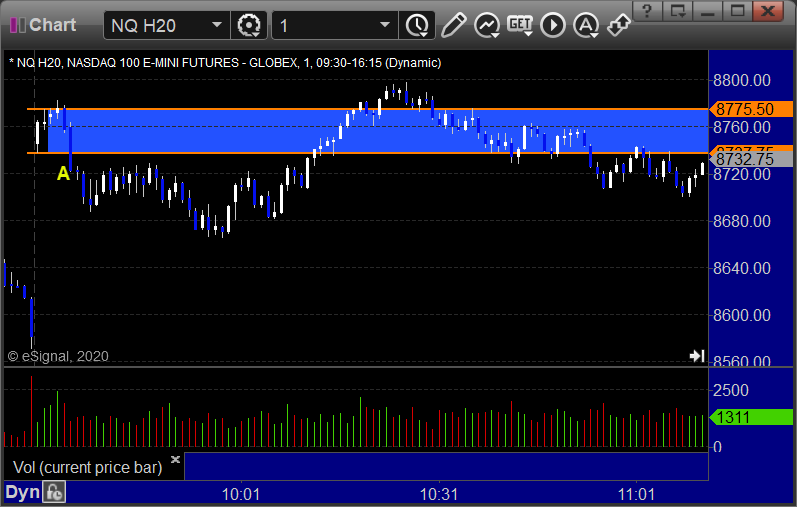Start bar replay with the play icon
The width and height of the screenshot is (797, 507).
[x=553, y=25]
